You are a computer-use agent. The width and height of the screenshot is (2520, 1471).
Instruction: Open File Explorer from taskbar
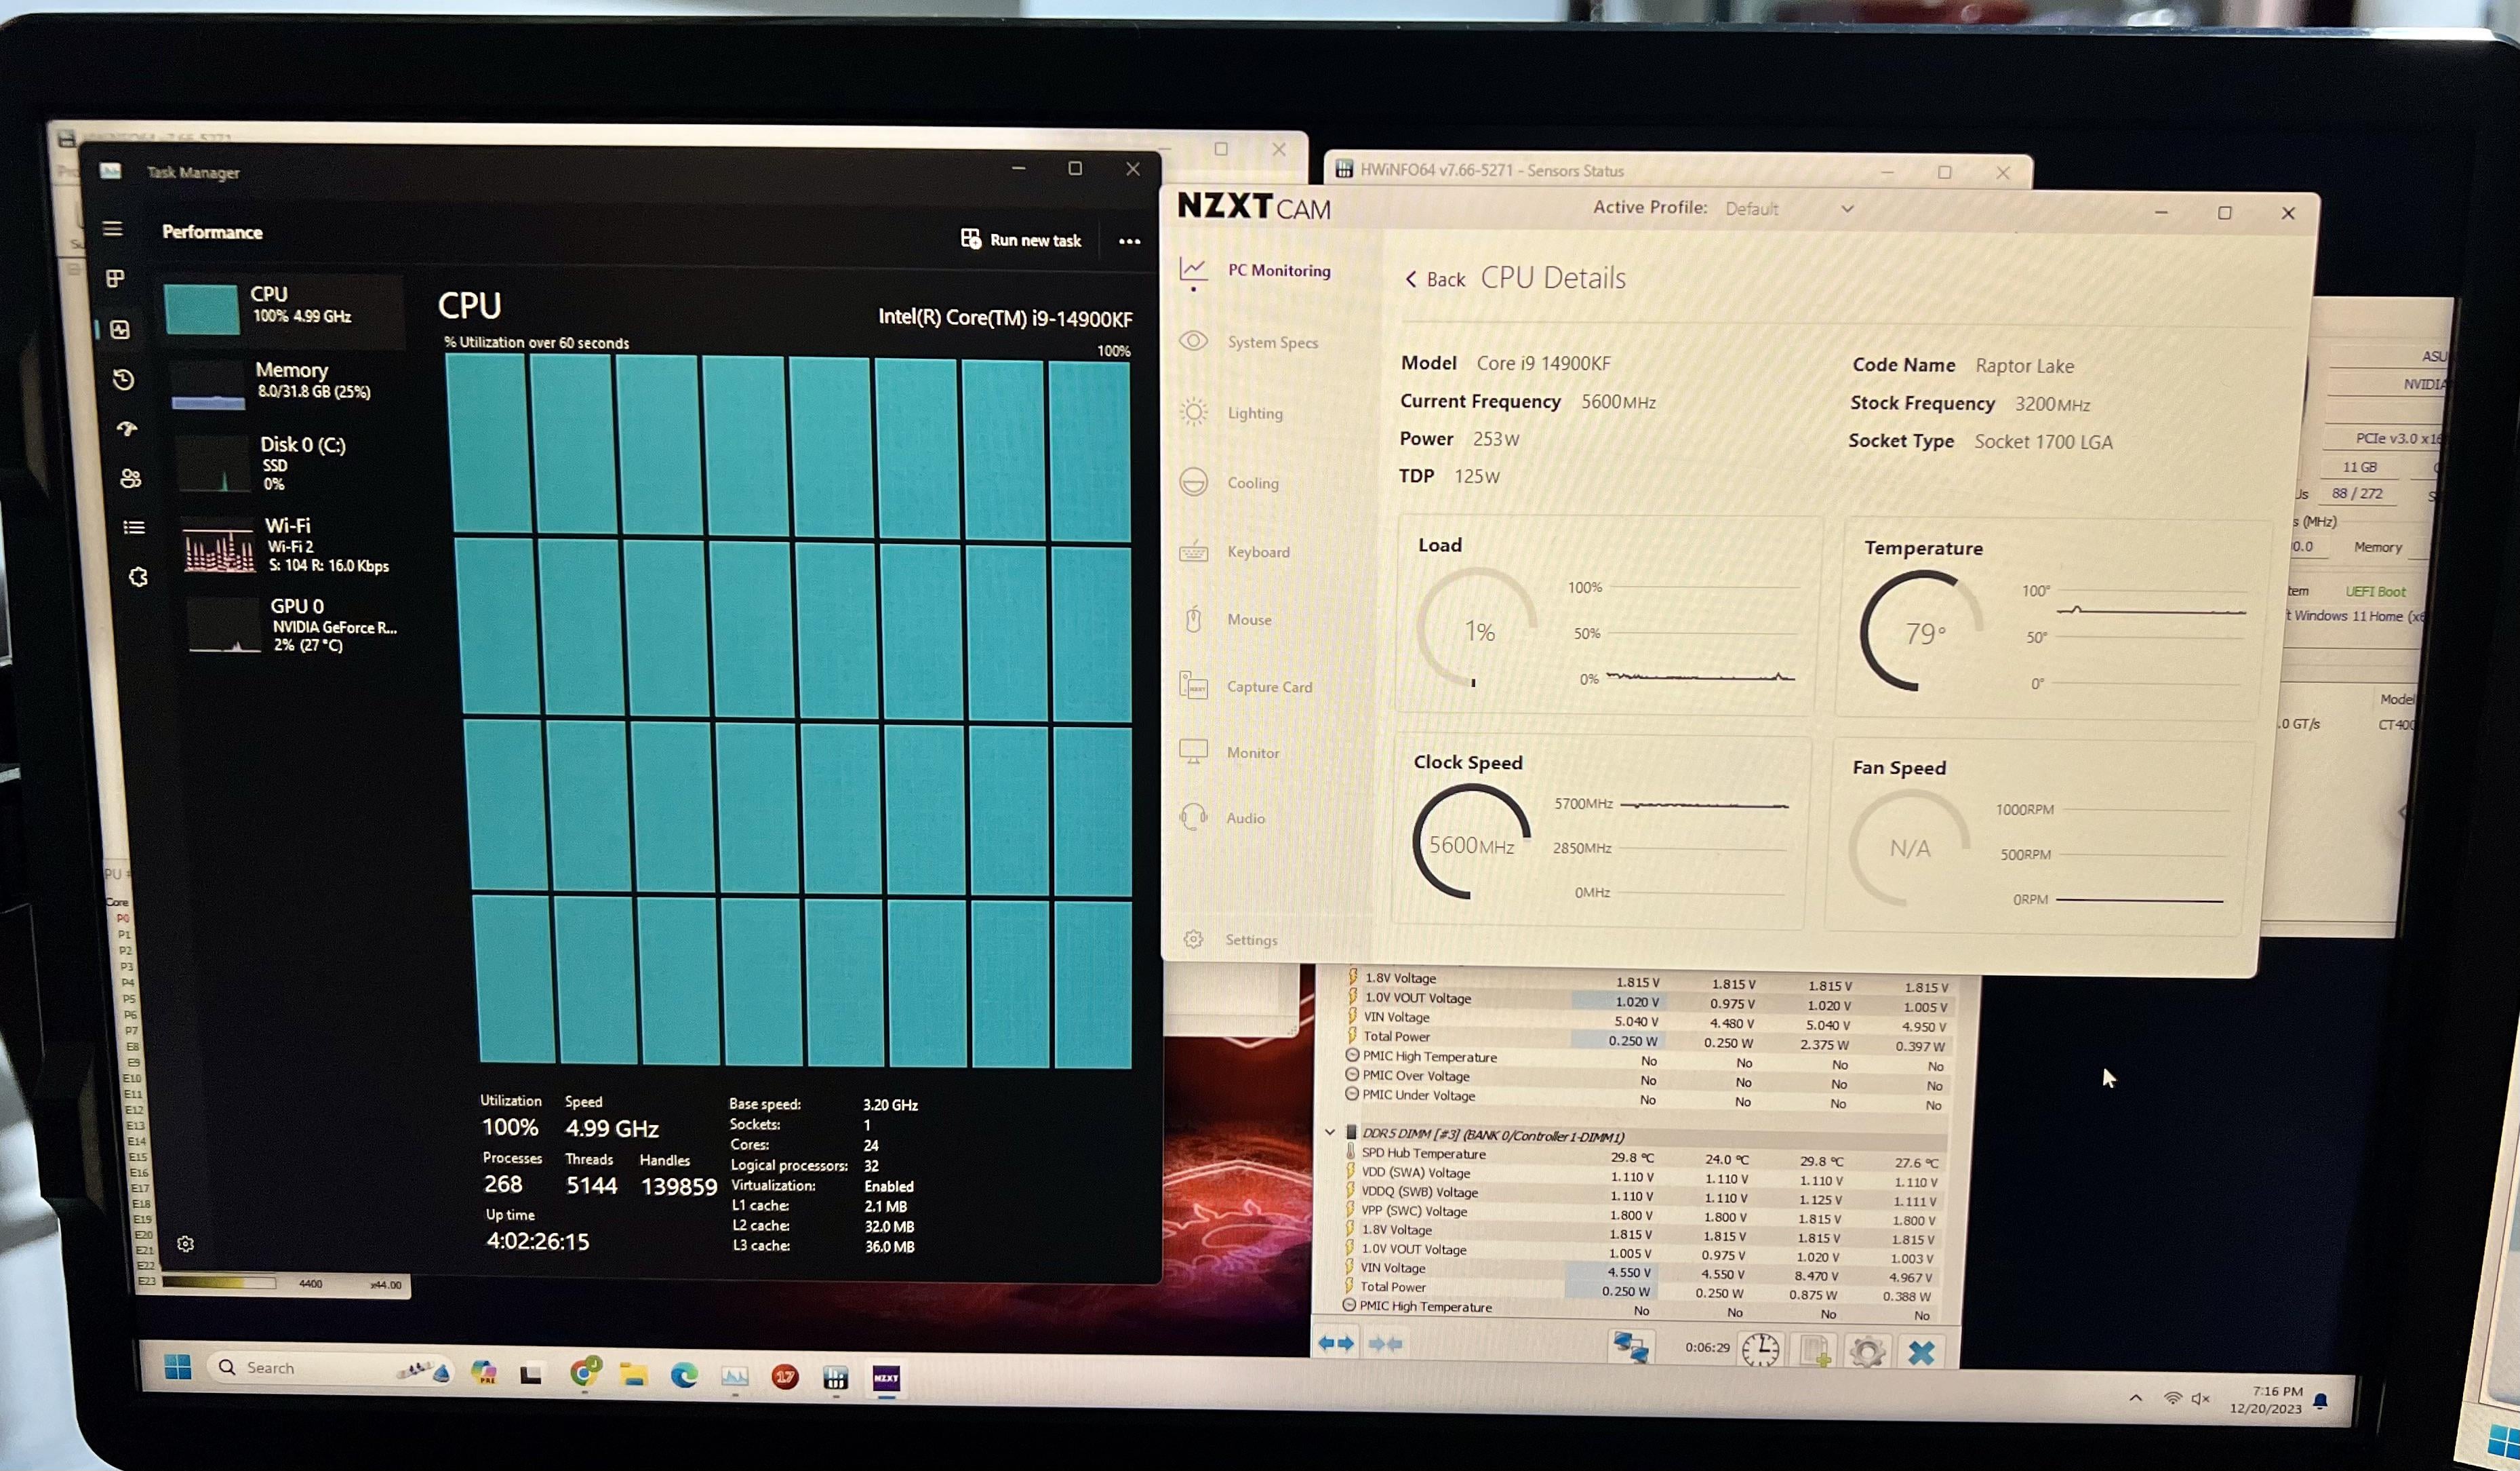[633, 1375]
